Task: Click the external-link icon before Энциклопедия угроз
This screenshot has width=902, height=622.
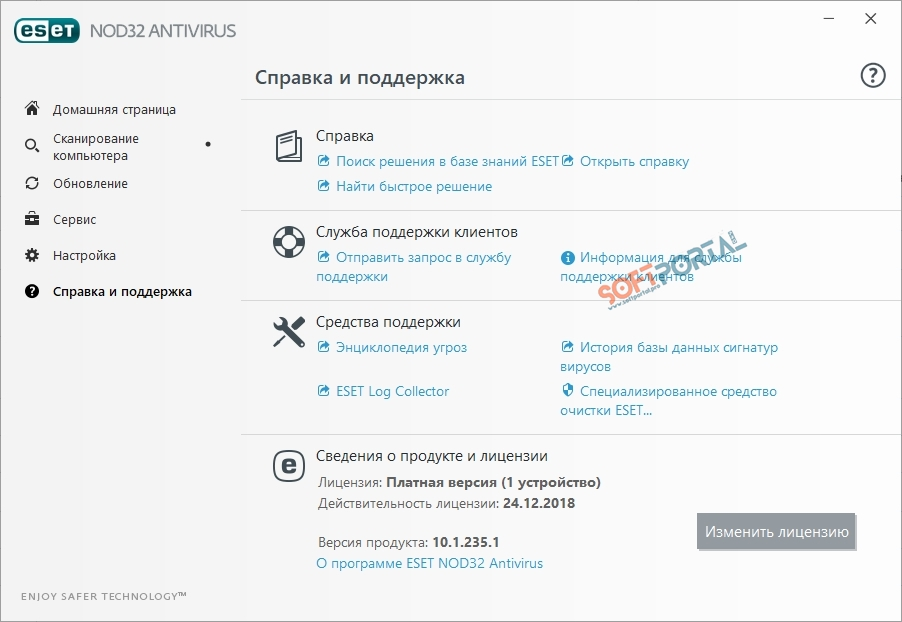Action: 324,346
